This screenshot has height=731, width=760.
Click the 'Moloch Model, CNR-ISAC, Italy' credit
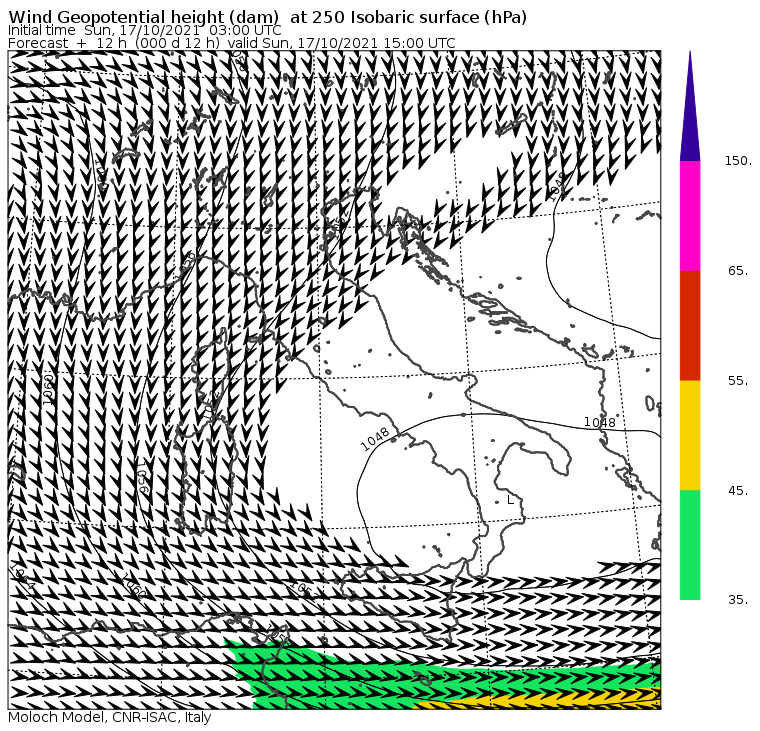[110, 717]
